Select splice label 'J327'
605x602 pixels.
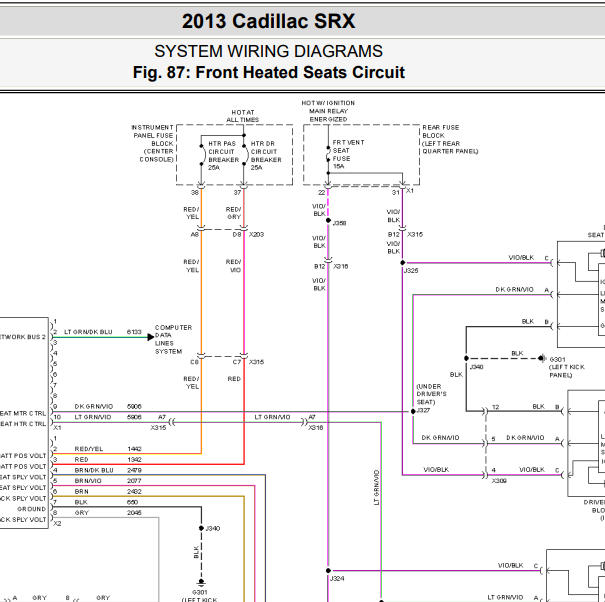(x=424, y=410)
